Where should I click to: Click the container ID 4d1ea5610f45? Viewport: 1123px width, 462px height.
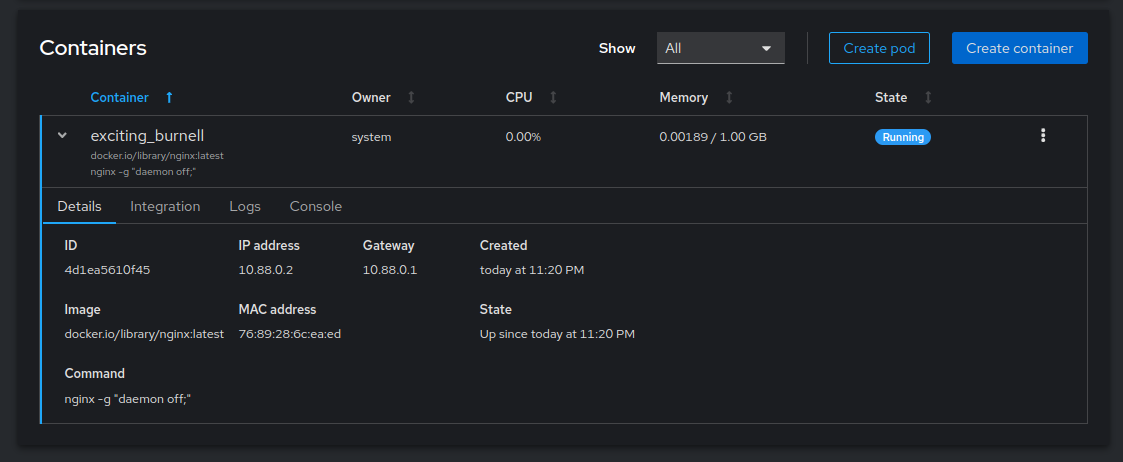coord(107,270)
